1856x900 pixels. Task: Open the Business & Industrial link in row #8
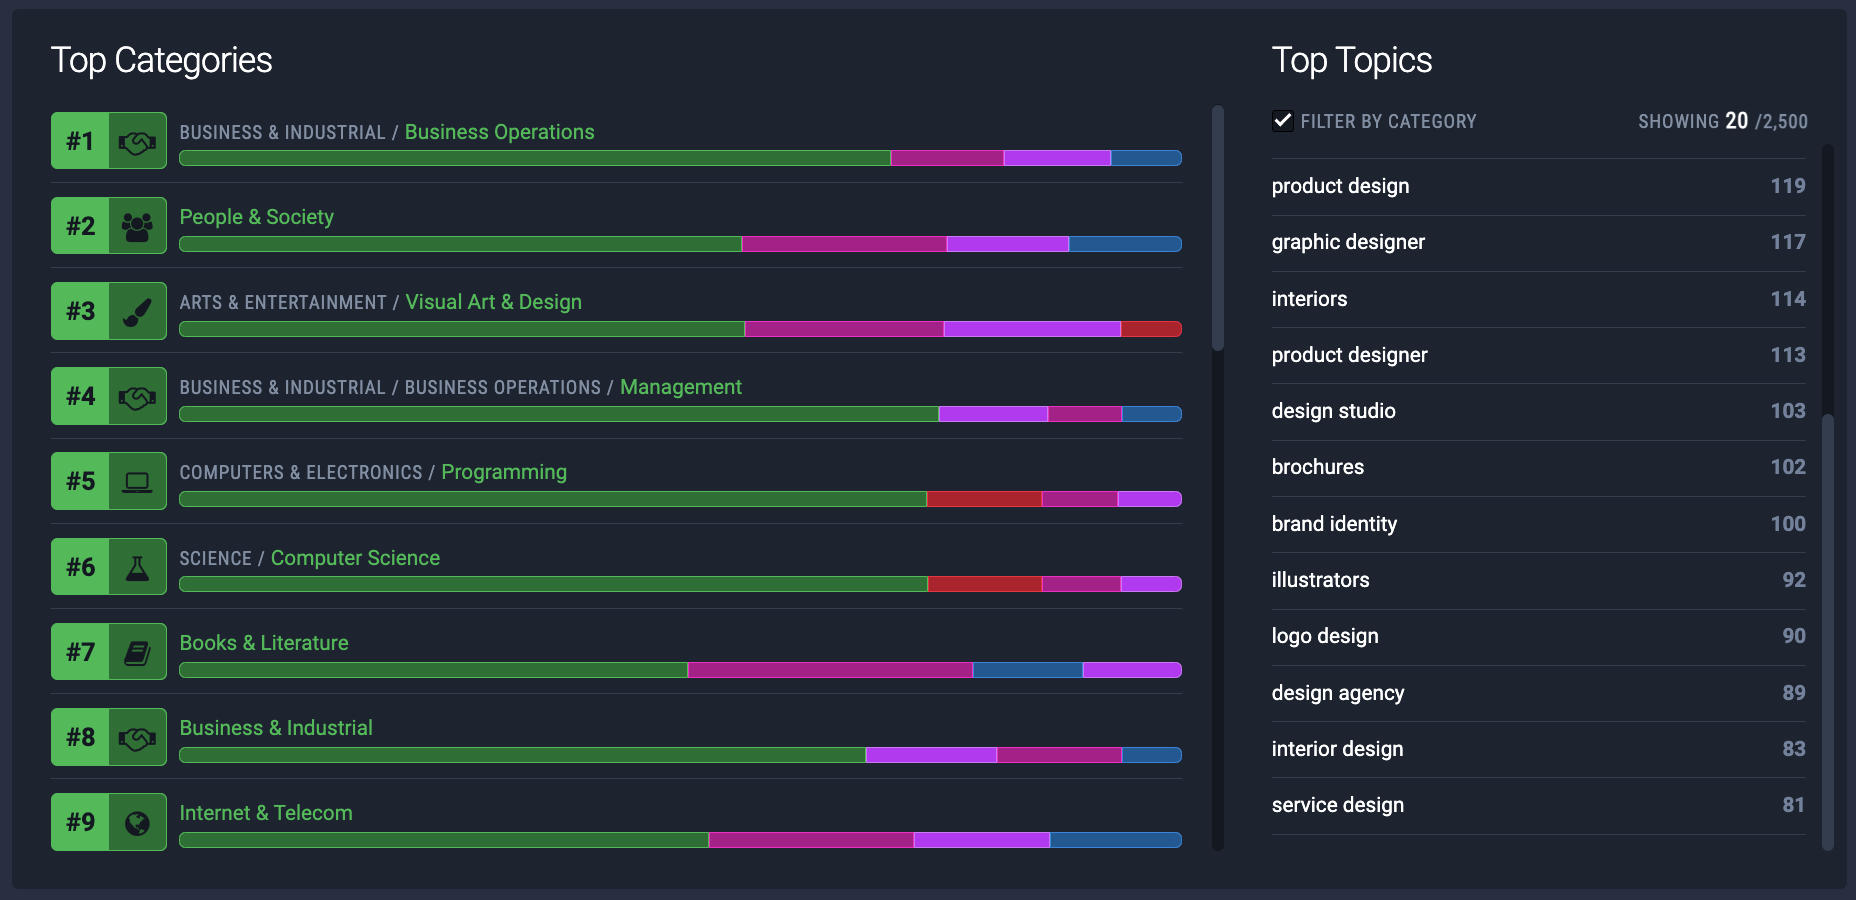pos(276,728)
